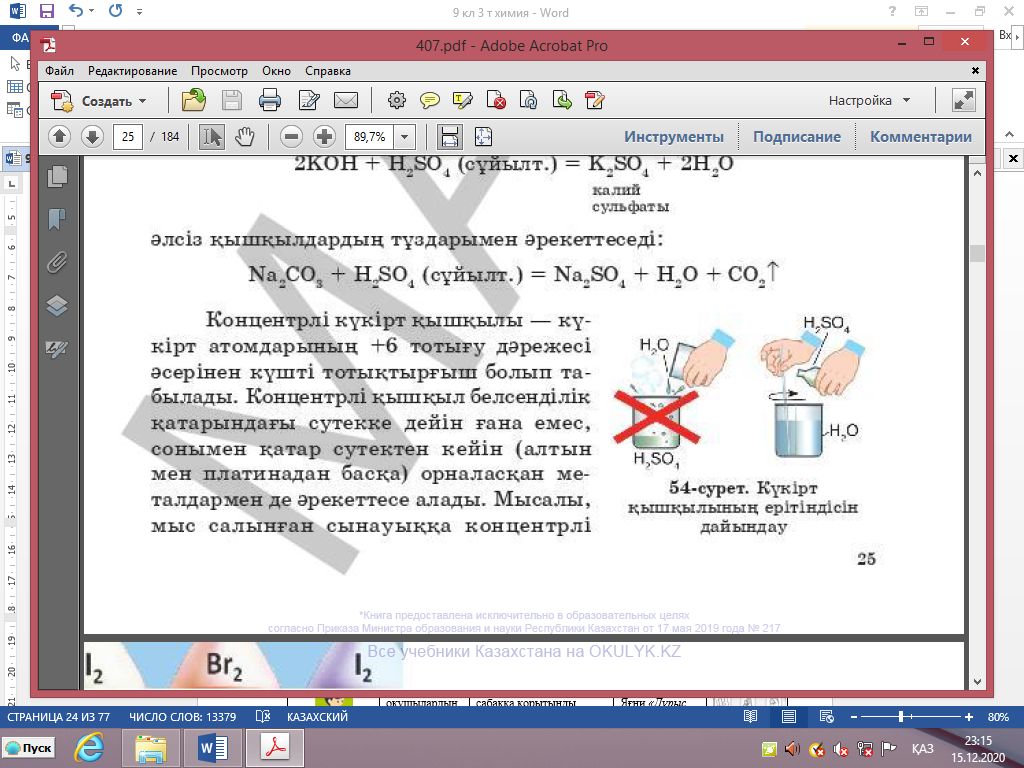Open the Файл menu

pos(59,71)
